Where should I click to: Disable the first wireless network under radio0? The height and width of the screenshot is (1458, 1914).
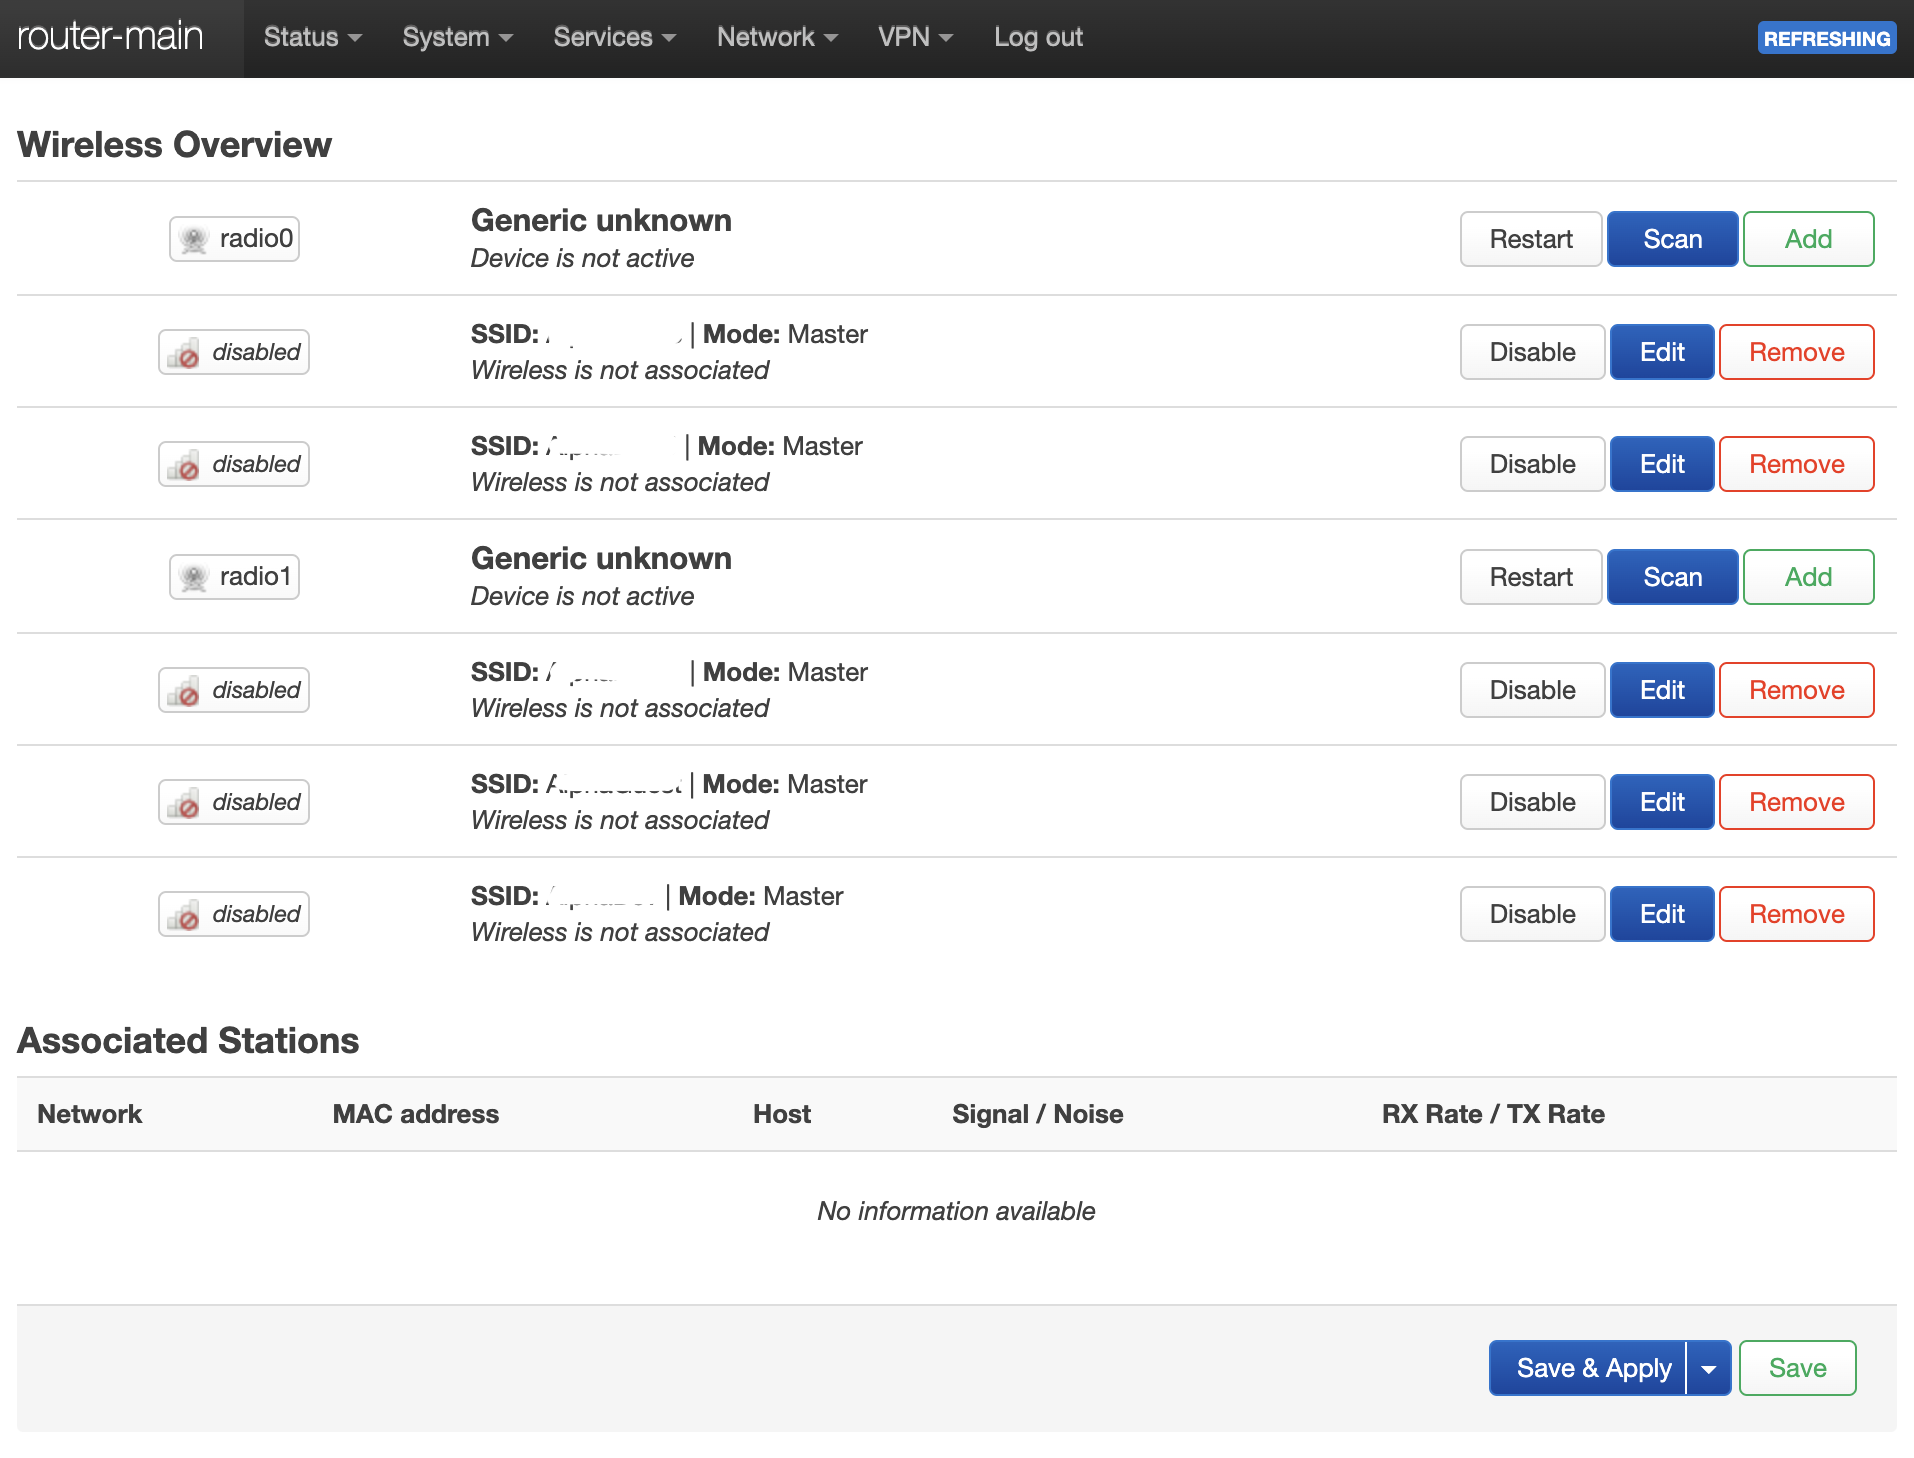pos(1532,352)
